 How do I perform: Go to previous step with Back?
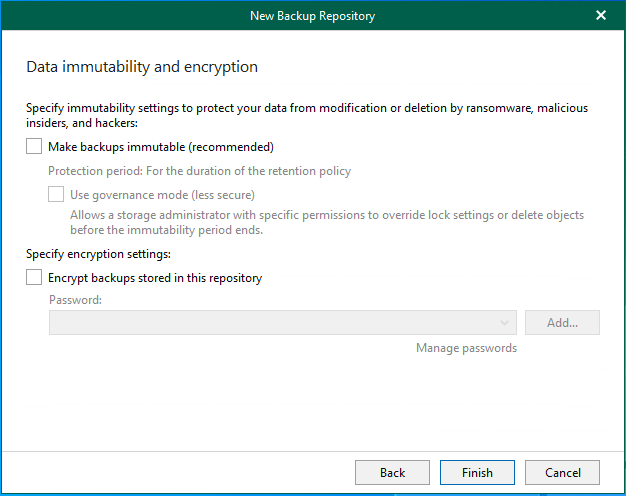point(392,472)
